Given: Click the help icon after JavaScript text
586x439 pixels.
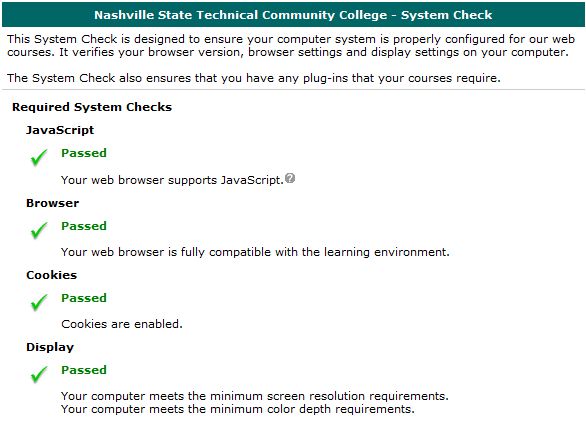Looking at the screenshot, I should (x=290, y=178).
